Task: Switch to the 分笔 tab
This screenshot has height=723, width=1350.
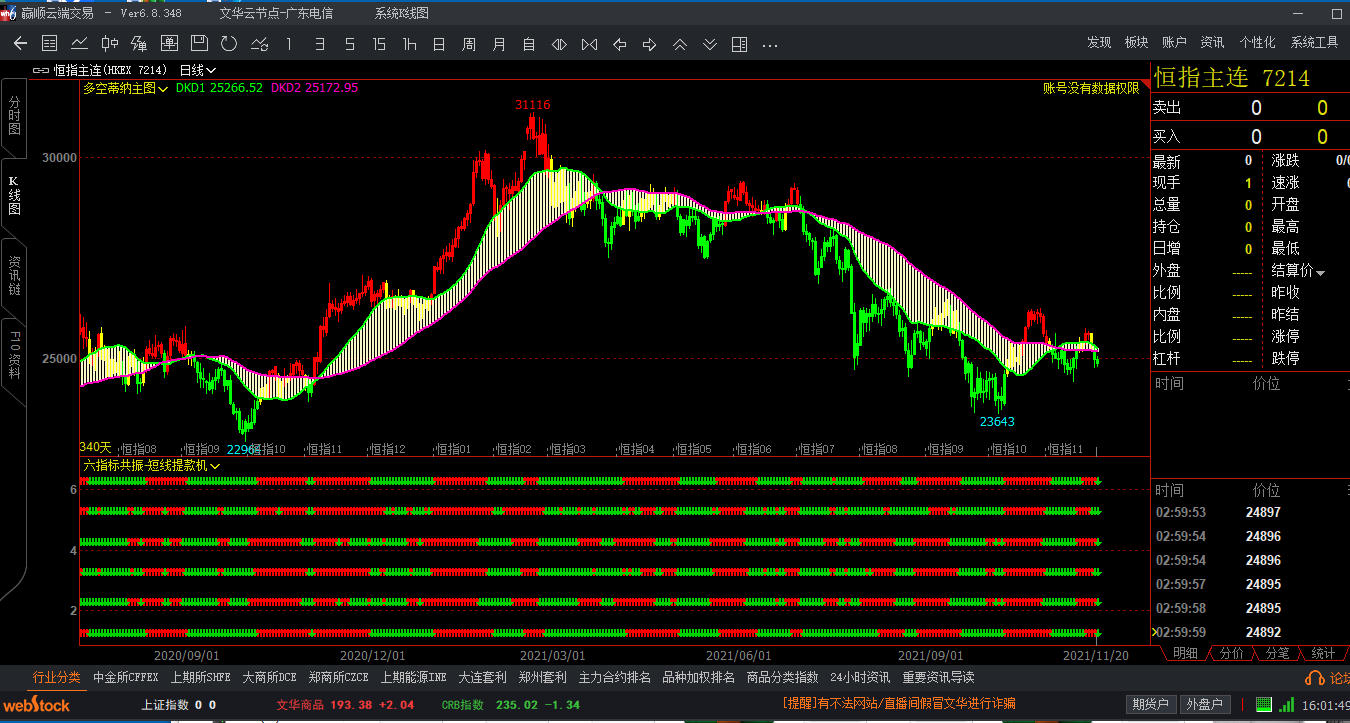Action: (1277, 653)
